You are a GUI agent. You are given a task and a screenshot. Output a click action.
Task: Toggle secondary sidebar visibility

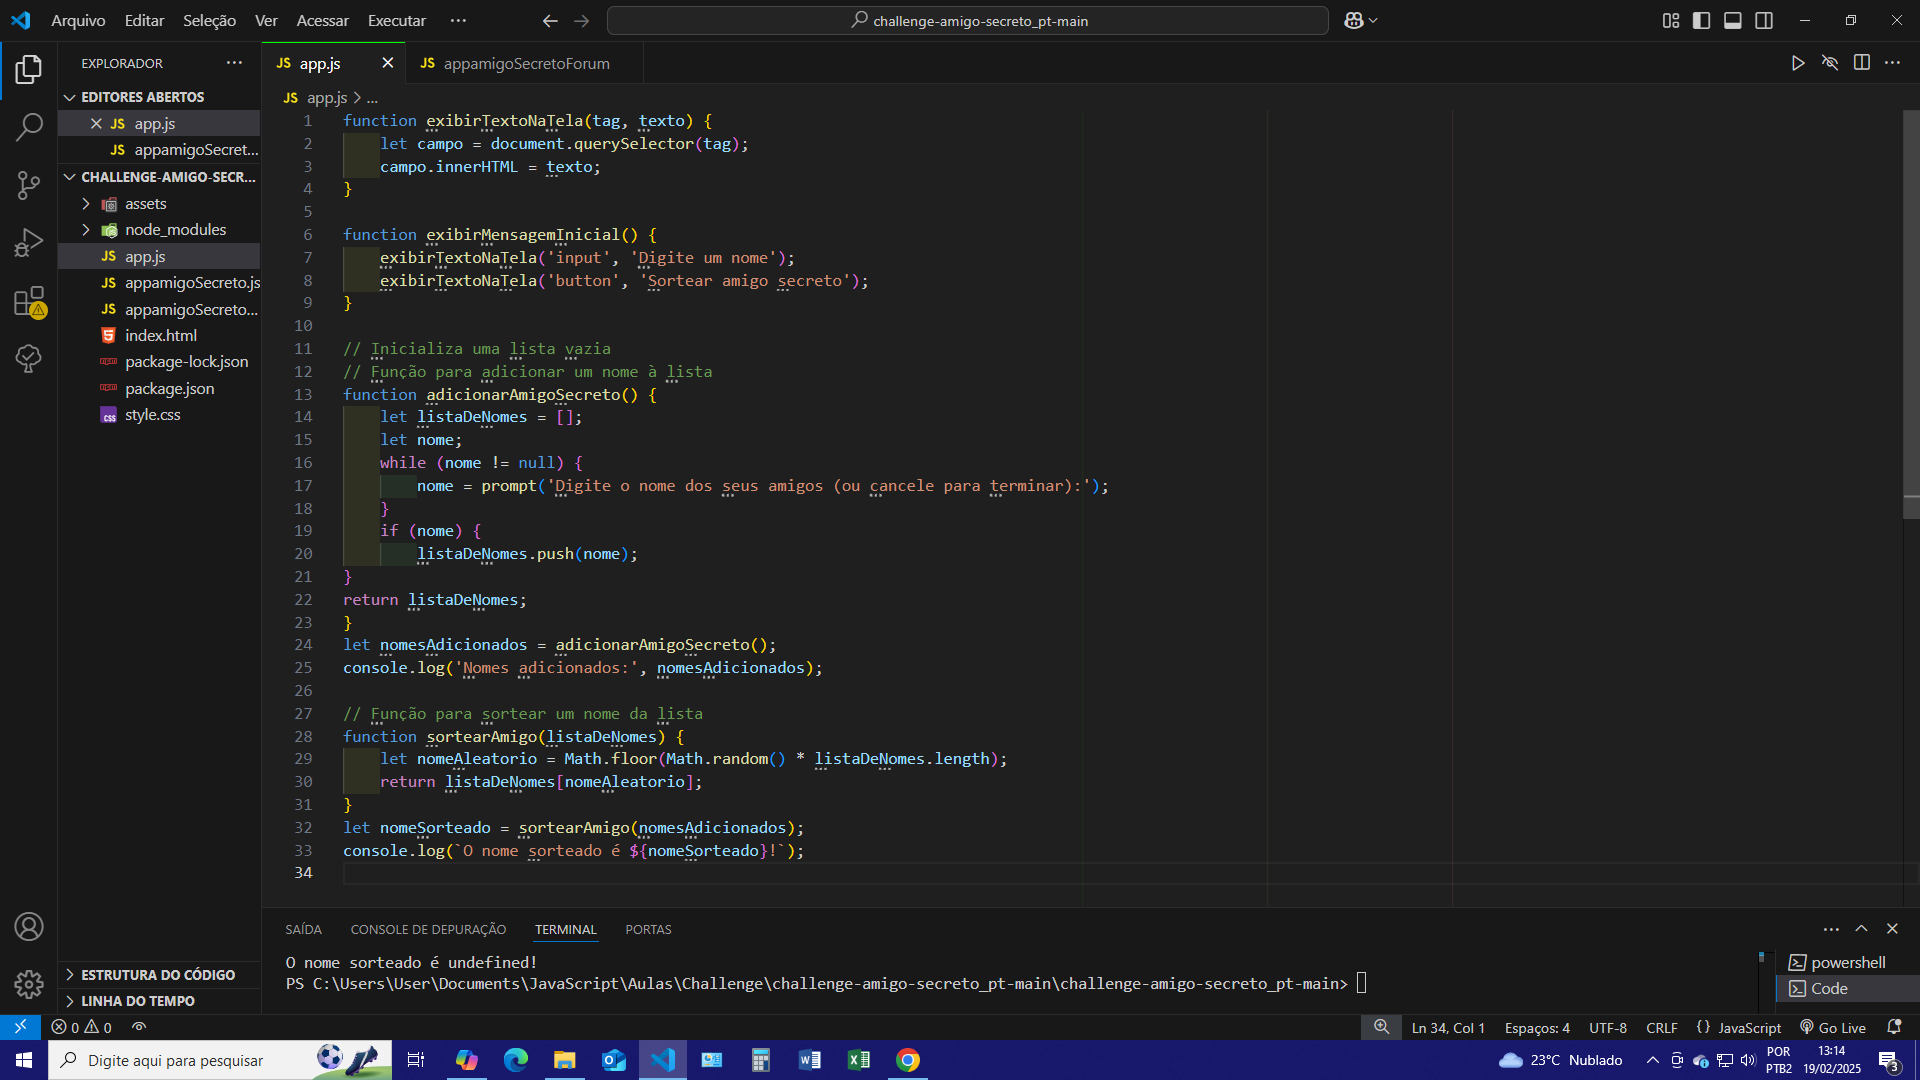[x=1764, y=20]
